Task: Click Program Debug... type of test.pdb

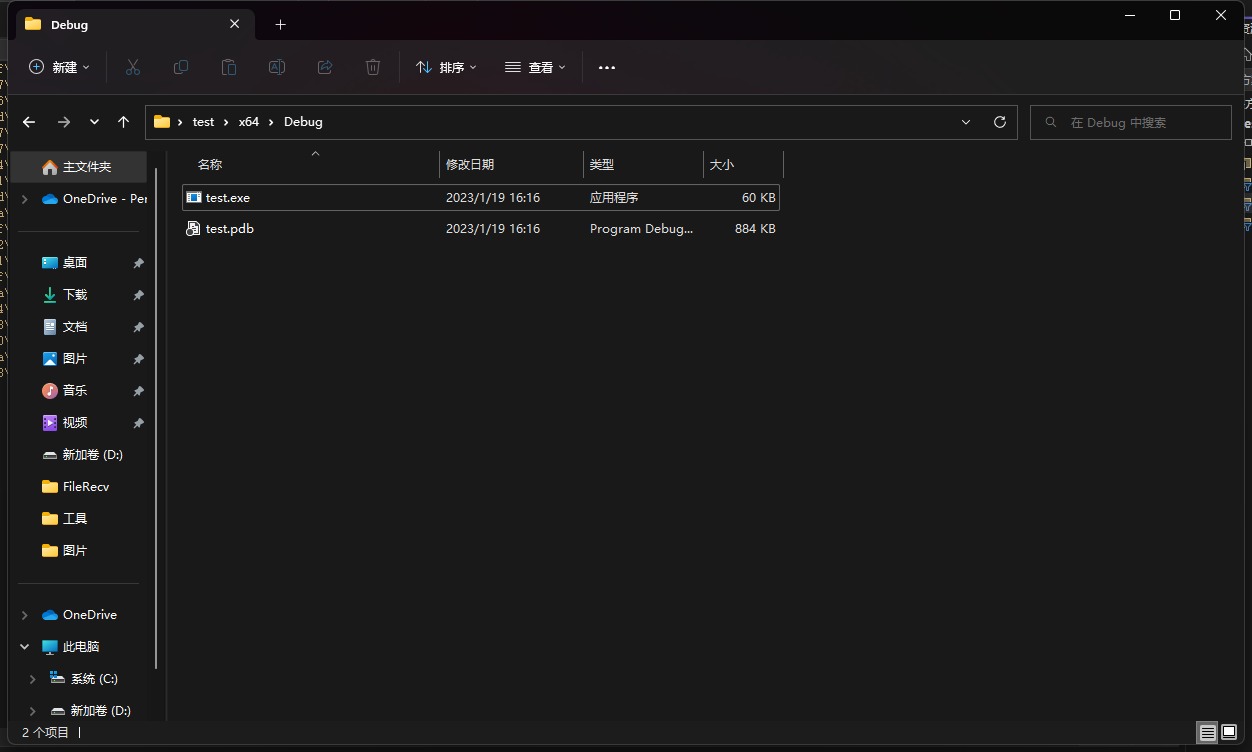Action: (x=641, y=229)
